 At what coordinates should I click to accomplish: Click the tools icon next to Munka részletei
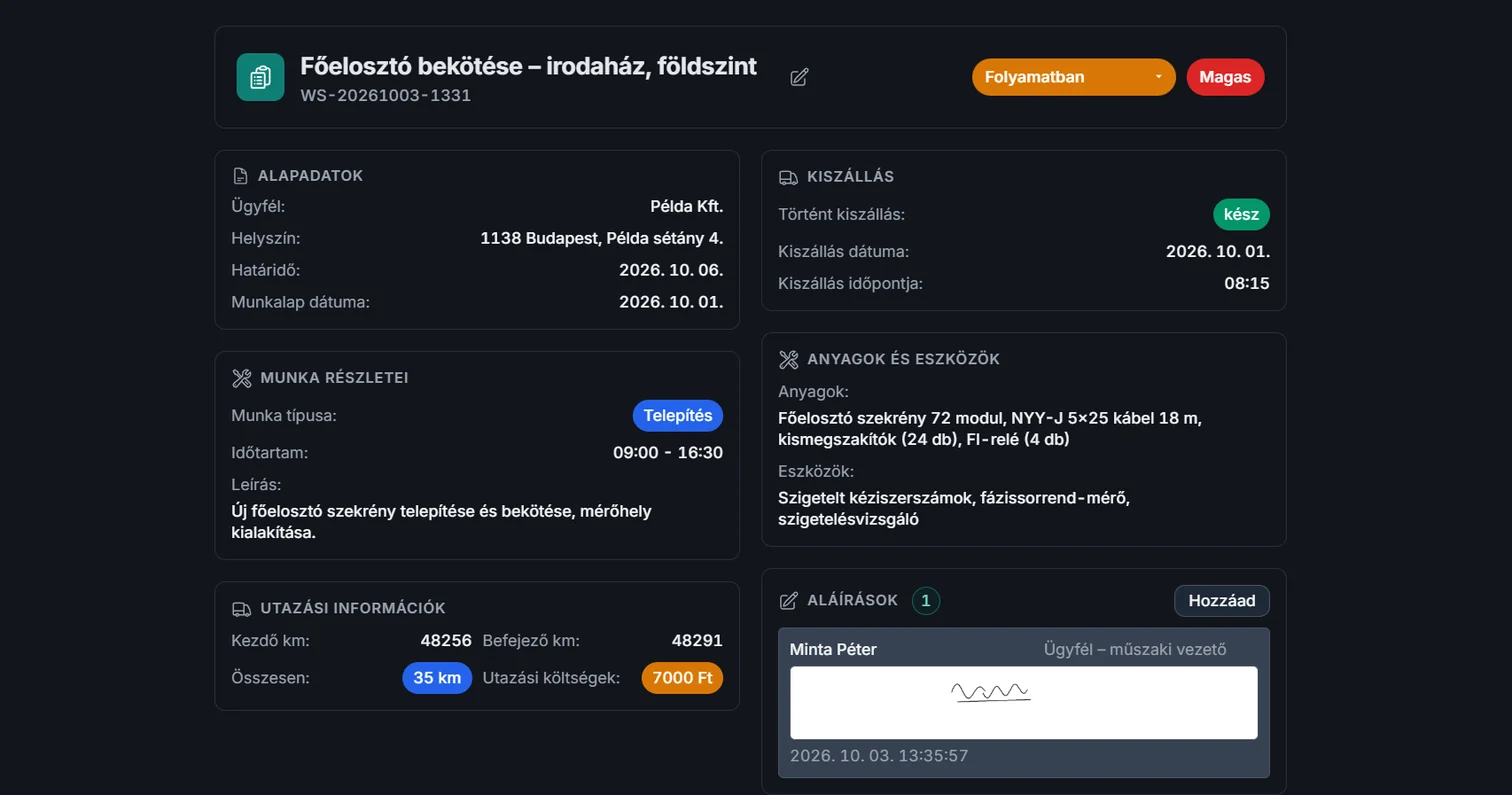[241, 378]
